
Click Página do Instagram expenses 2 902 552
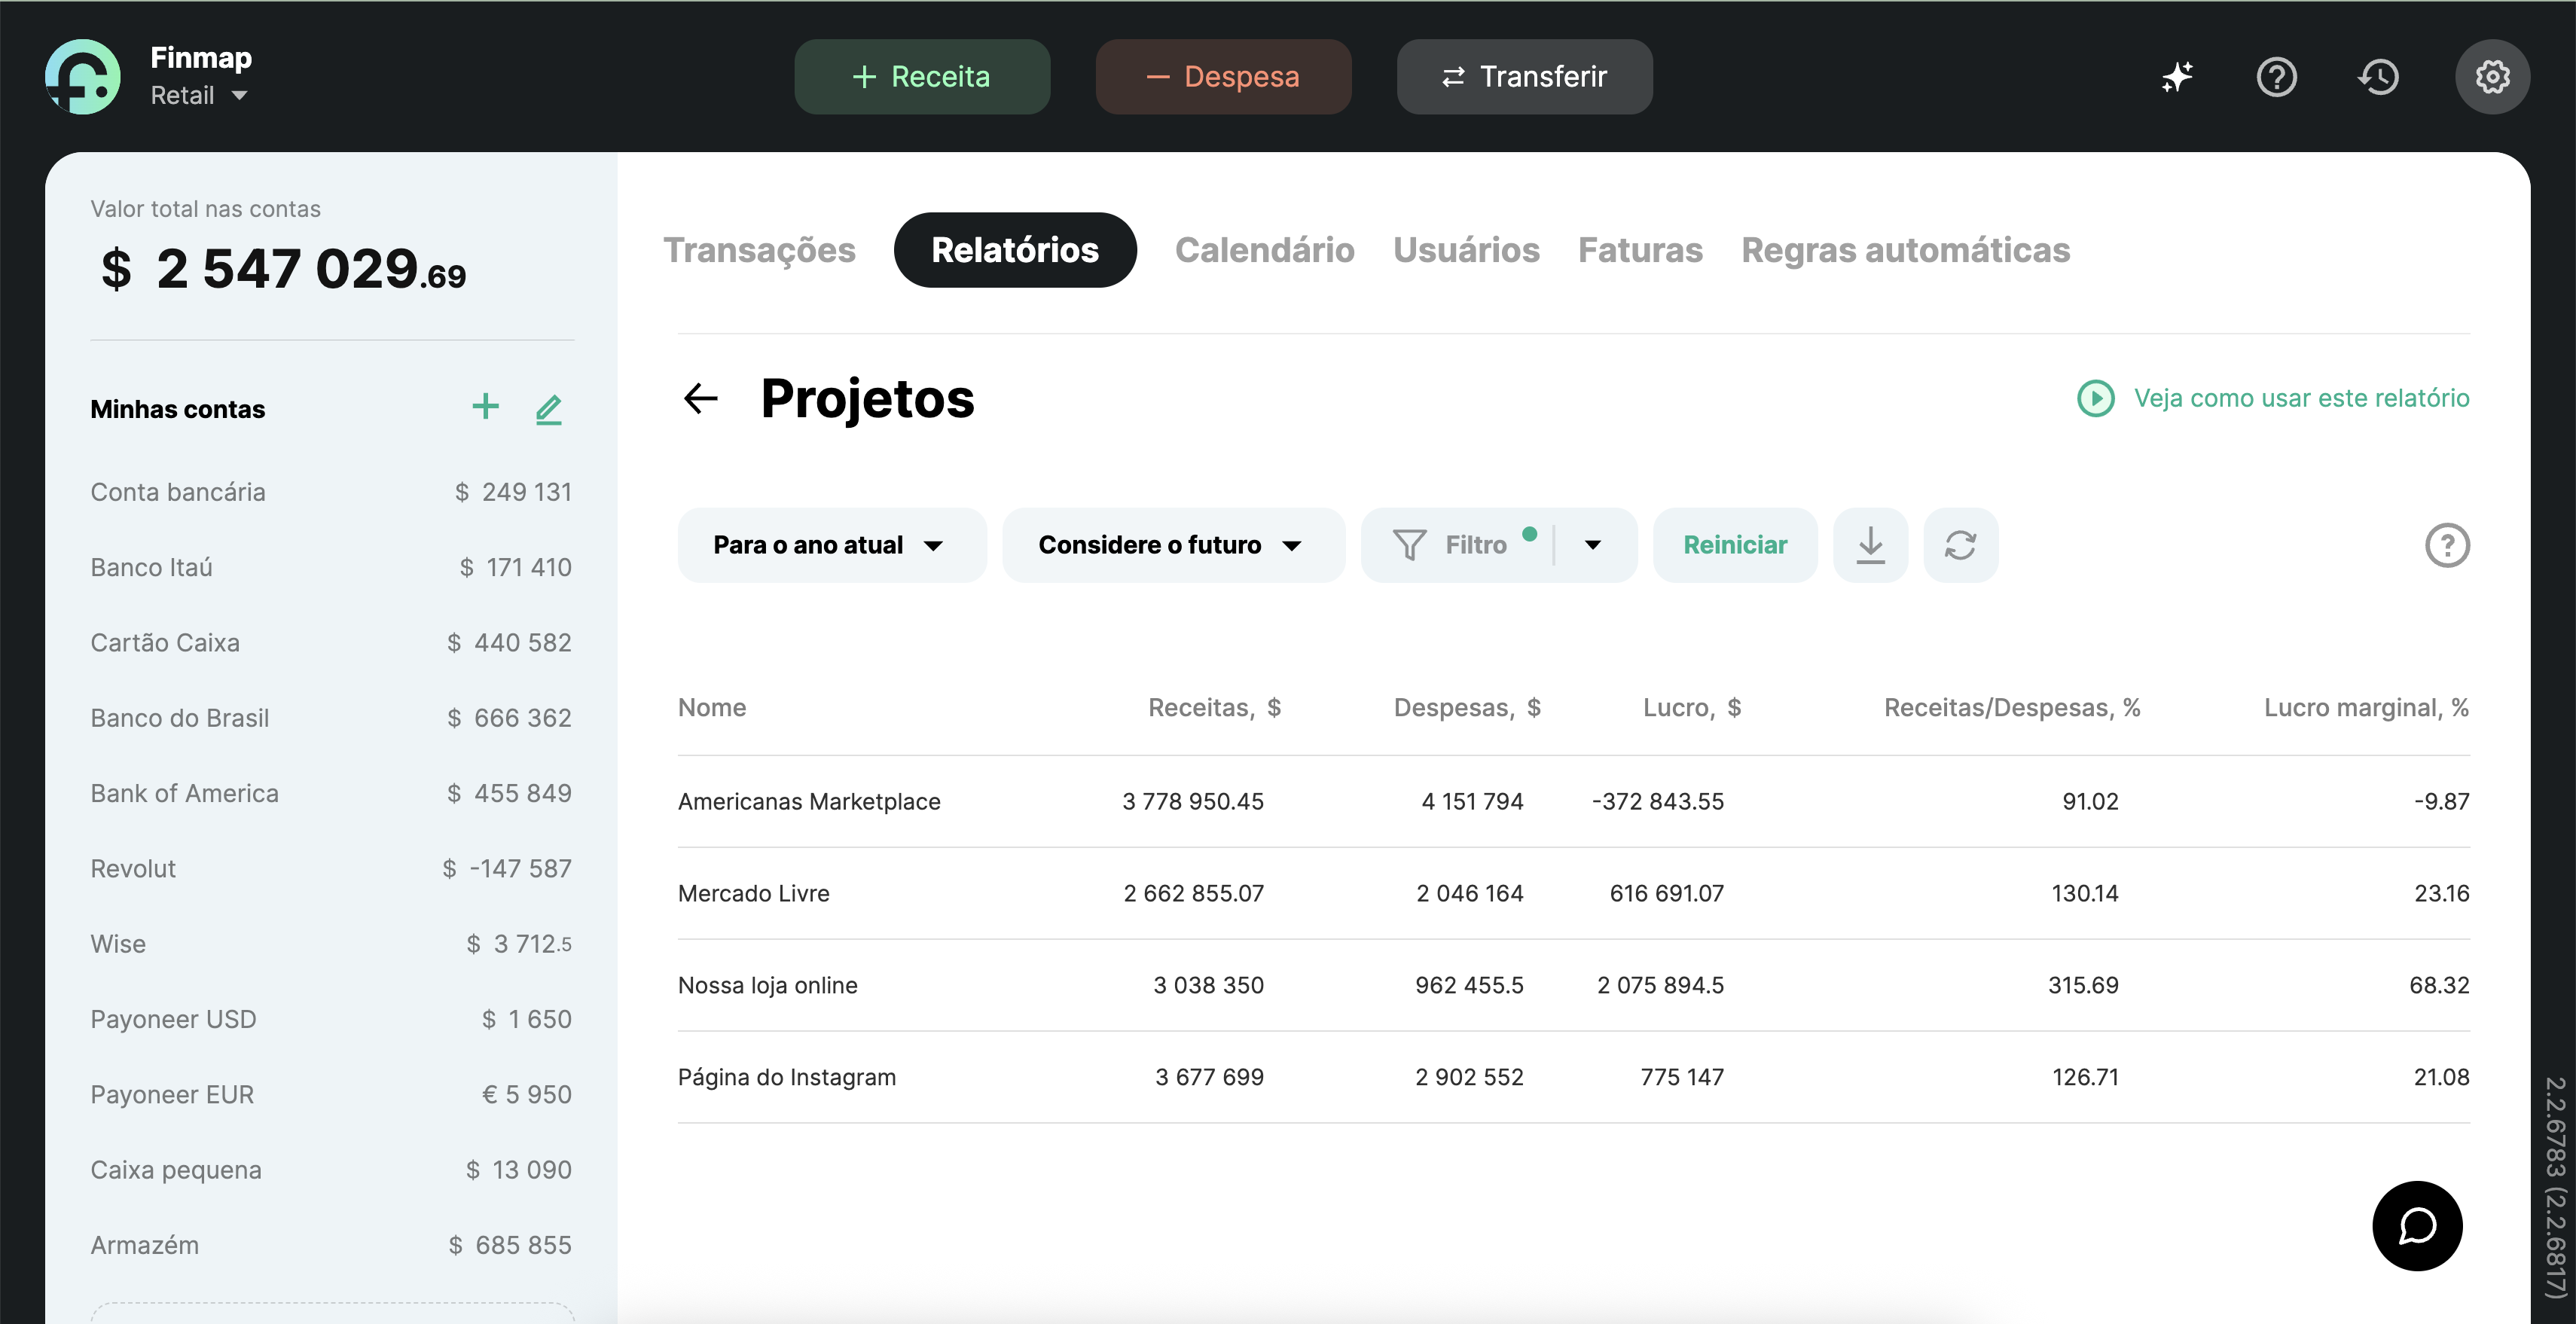[1469, 1077]
